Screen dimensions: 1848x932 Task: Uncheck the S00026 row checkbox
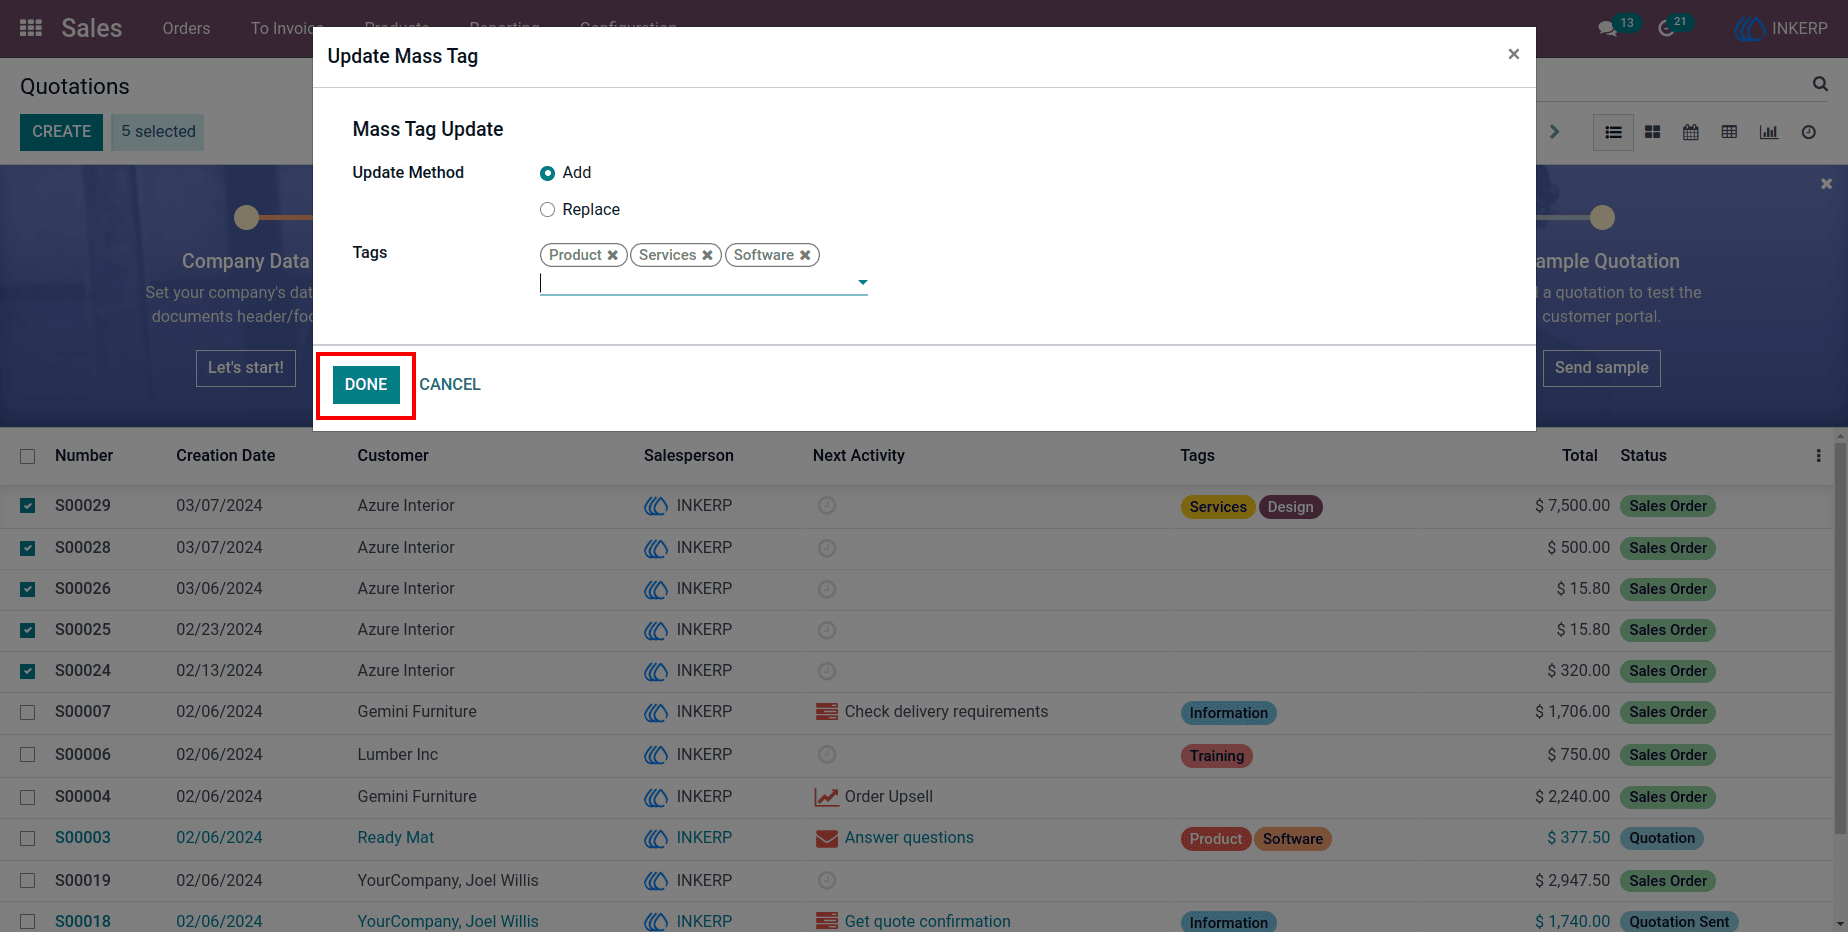click(x=28, y=589)
